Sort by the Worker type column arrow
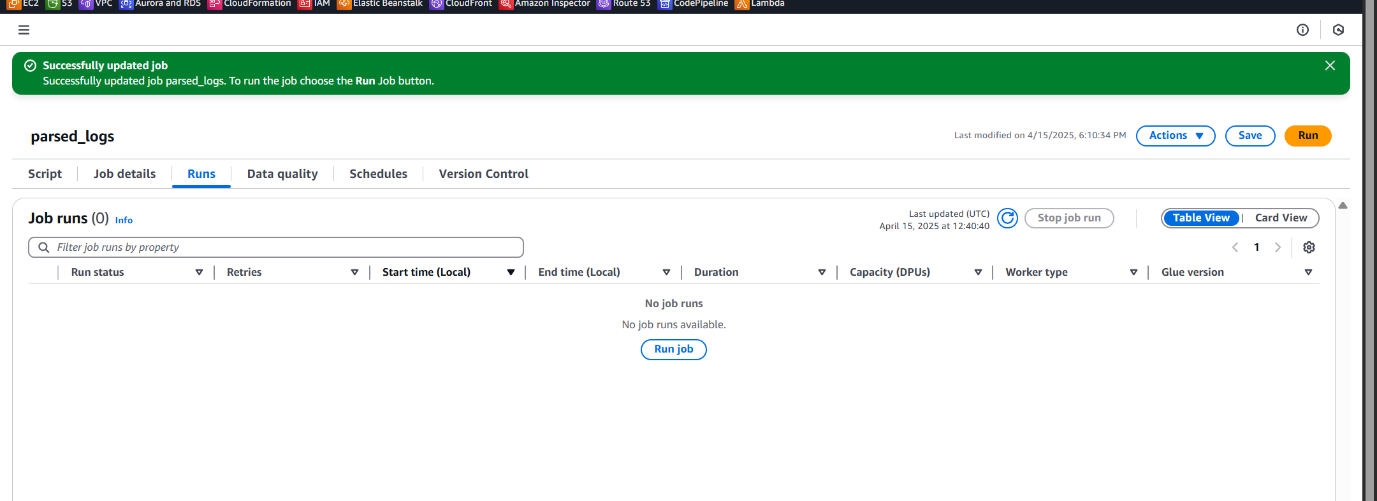1377x501 pixels. click(1134, 272)
